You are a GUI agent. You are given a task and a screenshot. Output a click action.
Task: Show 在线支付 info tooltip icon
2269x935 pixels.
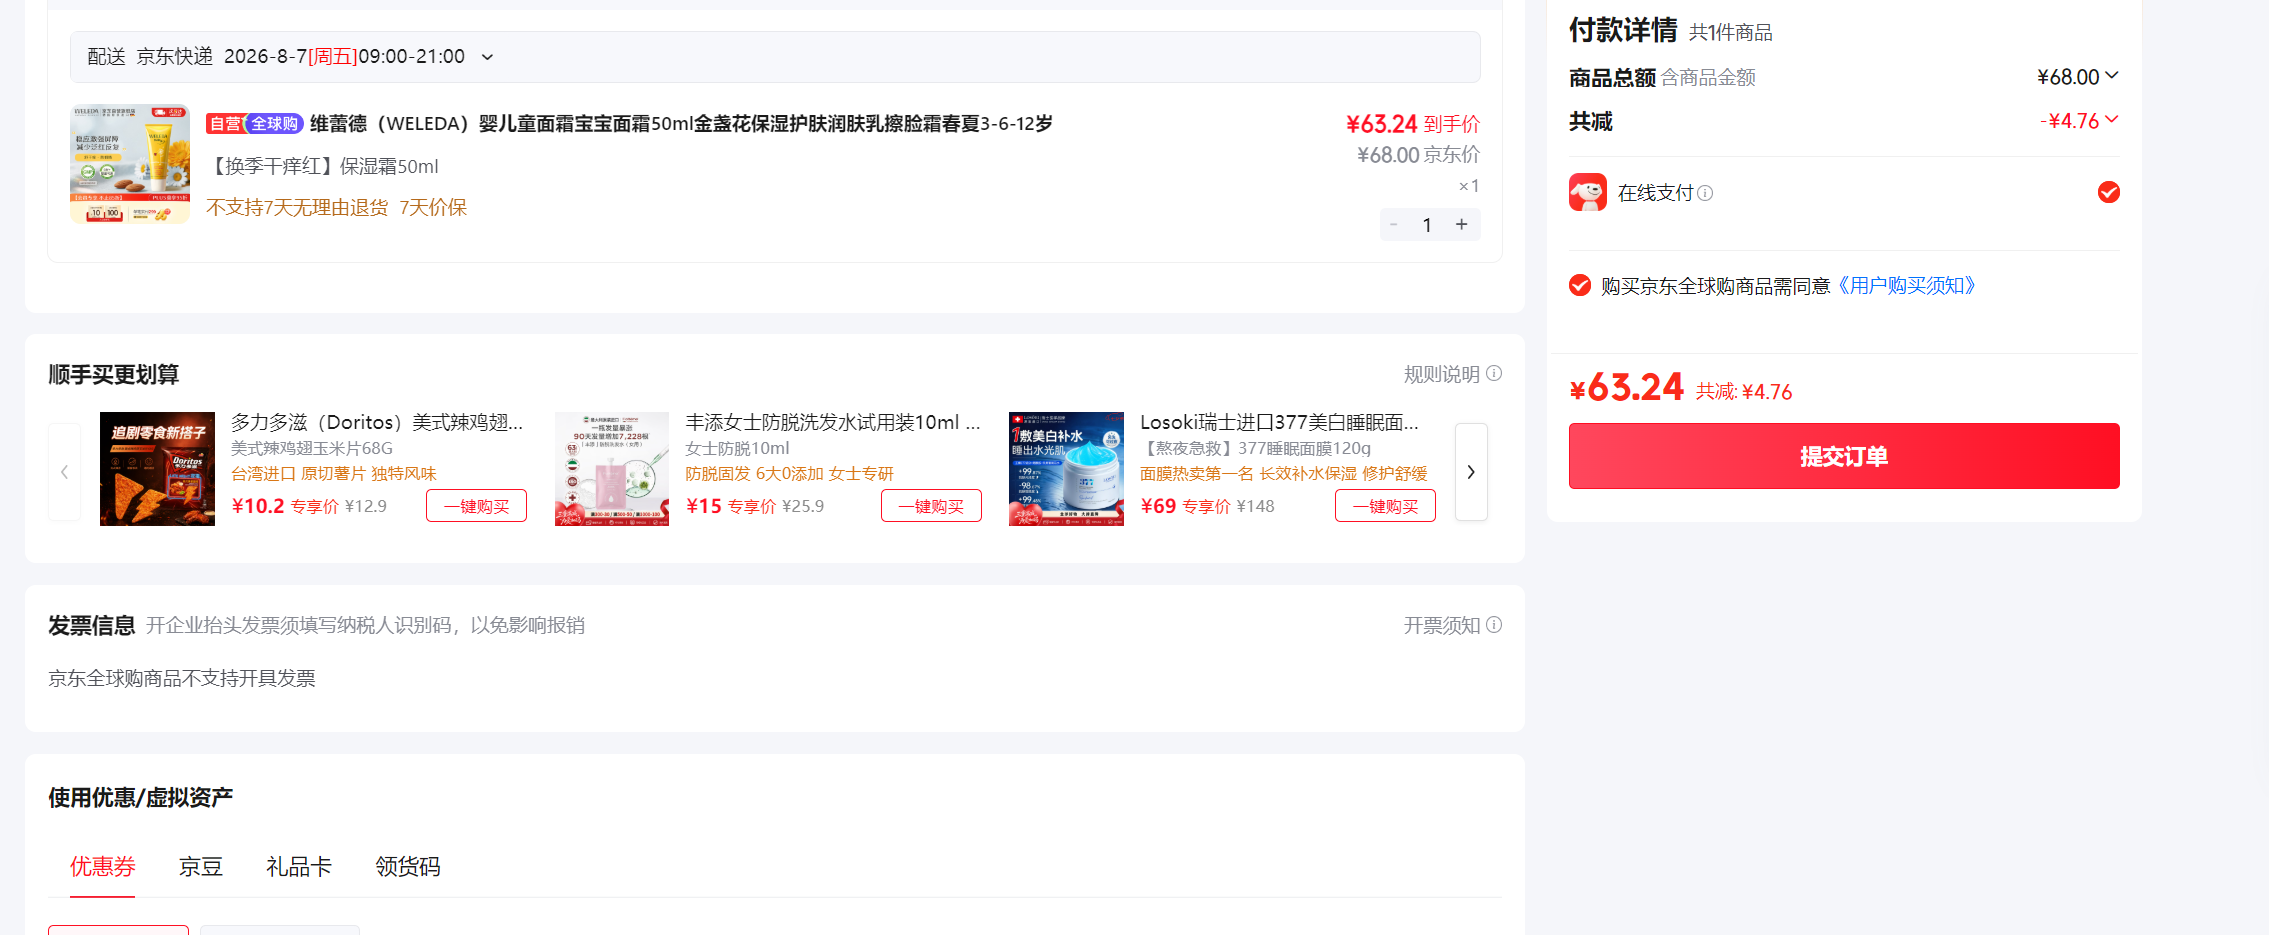[x=1705, y=193]
